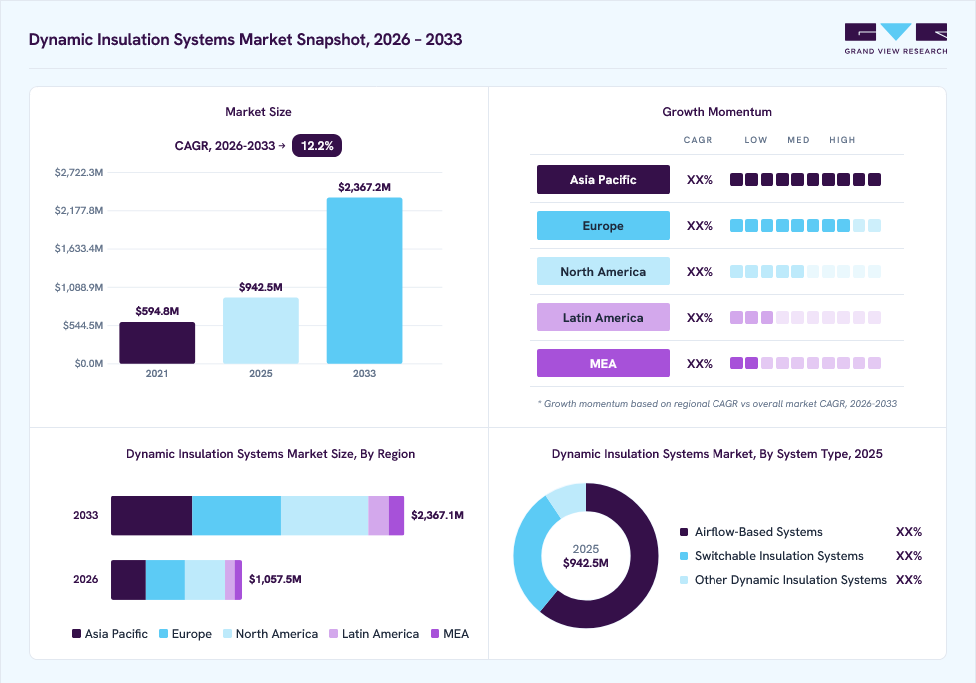This screenshot has height=683, width=976.
Task: Click the Market Snapshot page title
Action: click(245, 39)
